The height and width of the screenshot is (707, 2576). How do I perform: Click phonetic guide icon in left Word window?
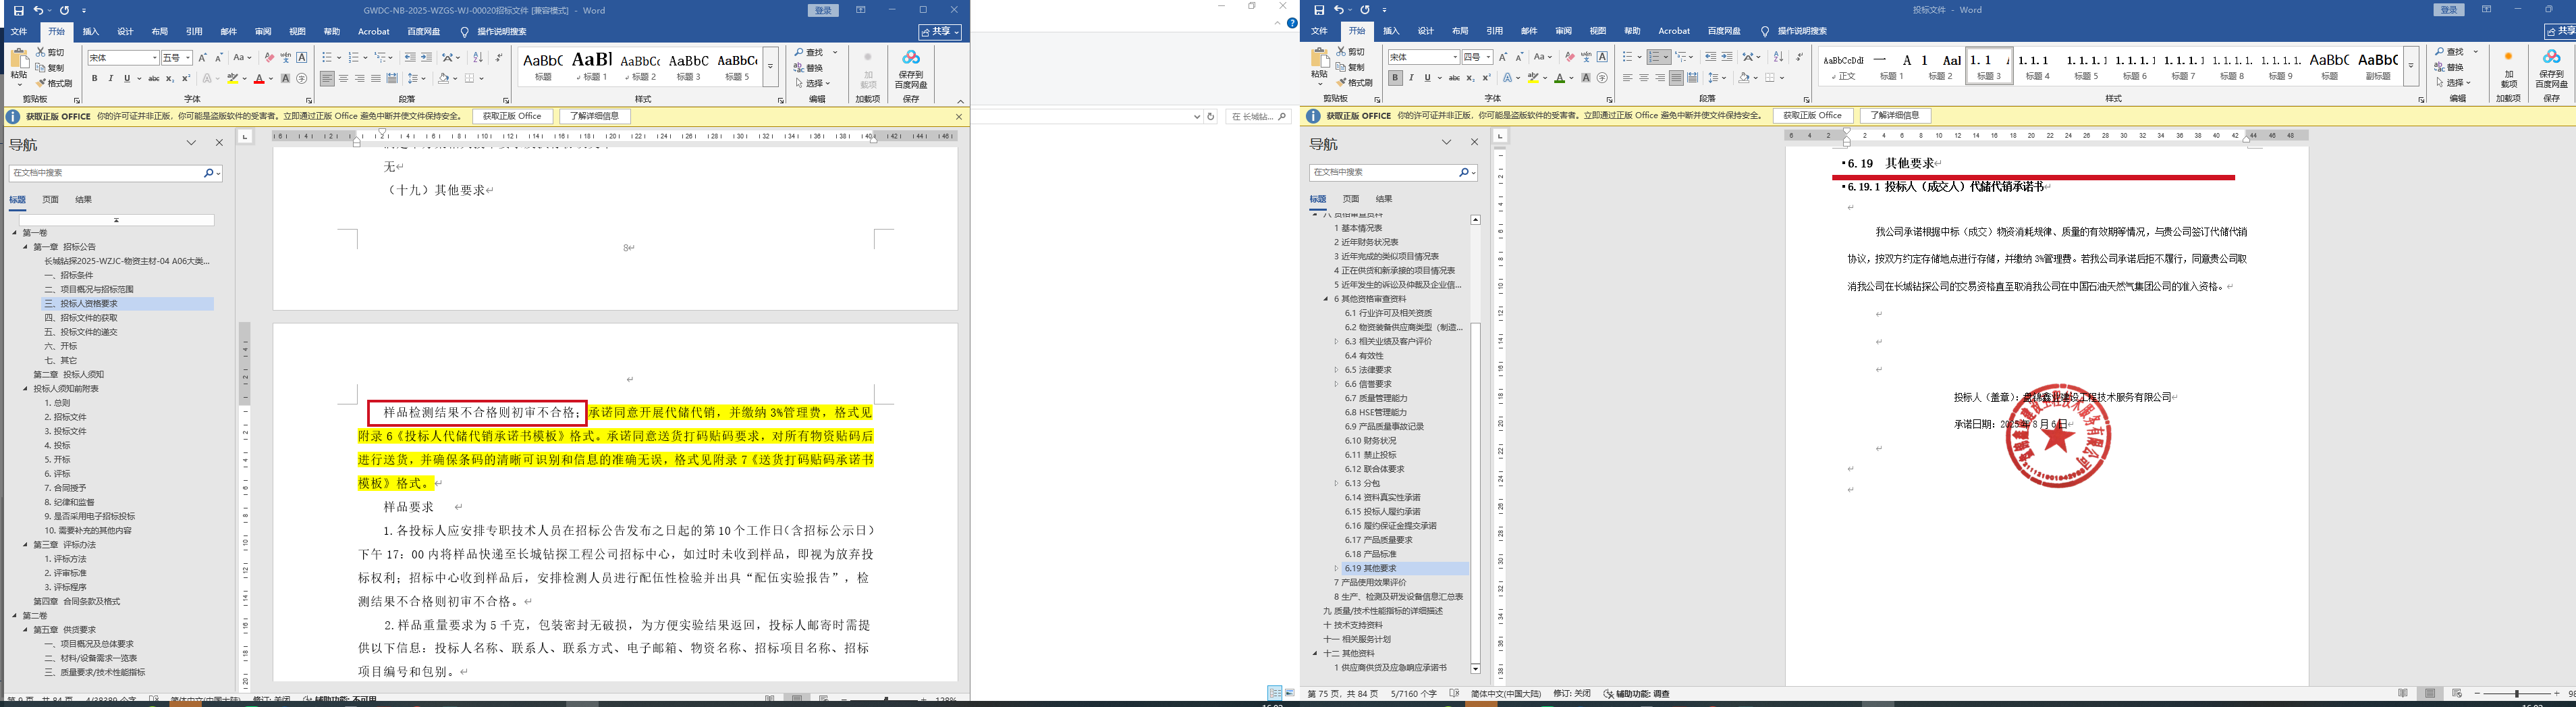(285, 58)
